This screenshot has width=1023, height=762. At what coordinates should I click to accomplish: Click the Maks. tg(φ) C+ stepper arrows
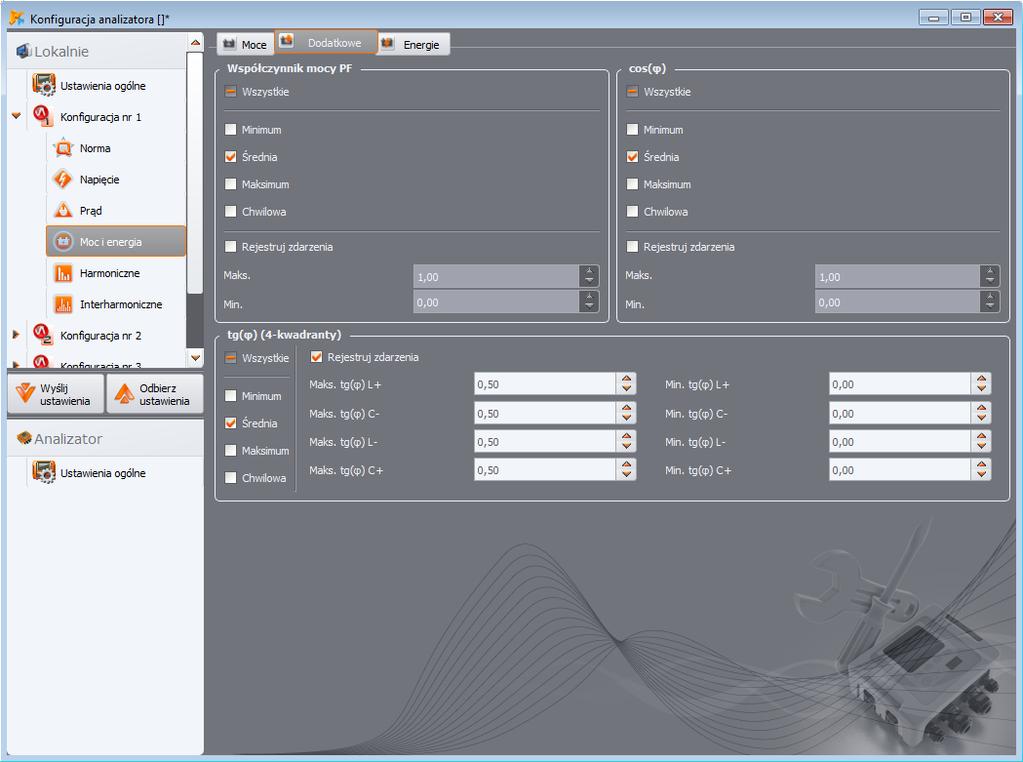coord(626,469)
